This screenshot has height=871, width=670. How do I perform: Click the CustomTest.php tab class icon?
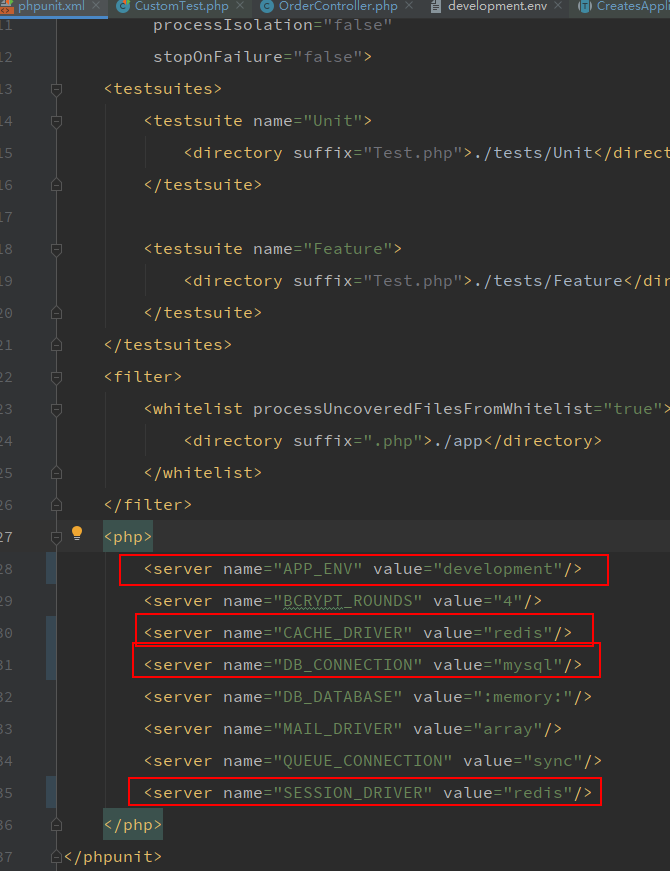[x=123, y=6]
